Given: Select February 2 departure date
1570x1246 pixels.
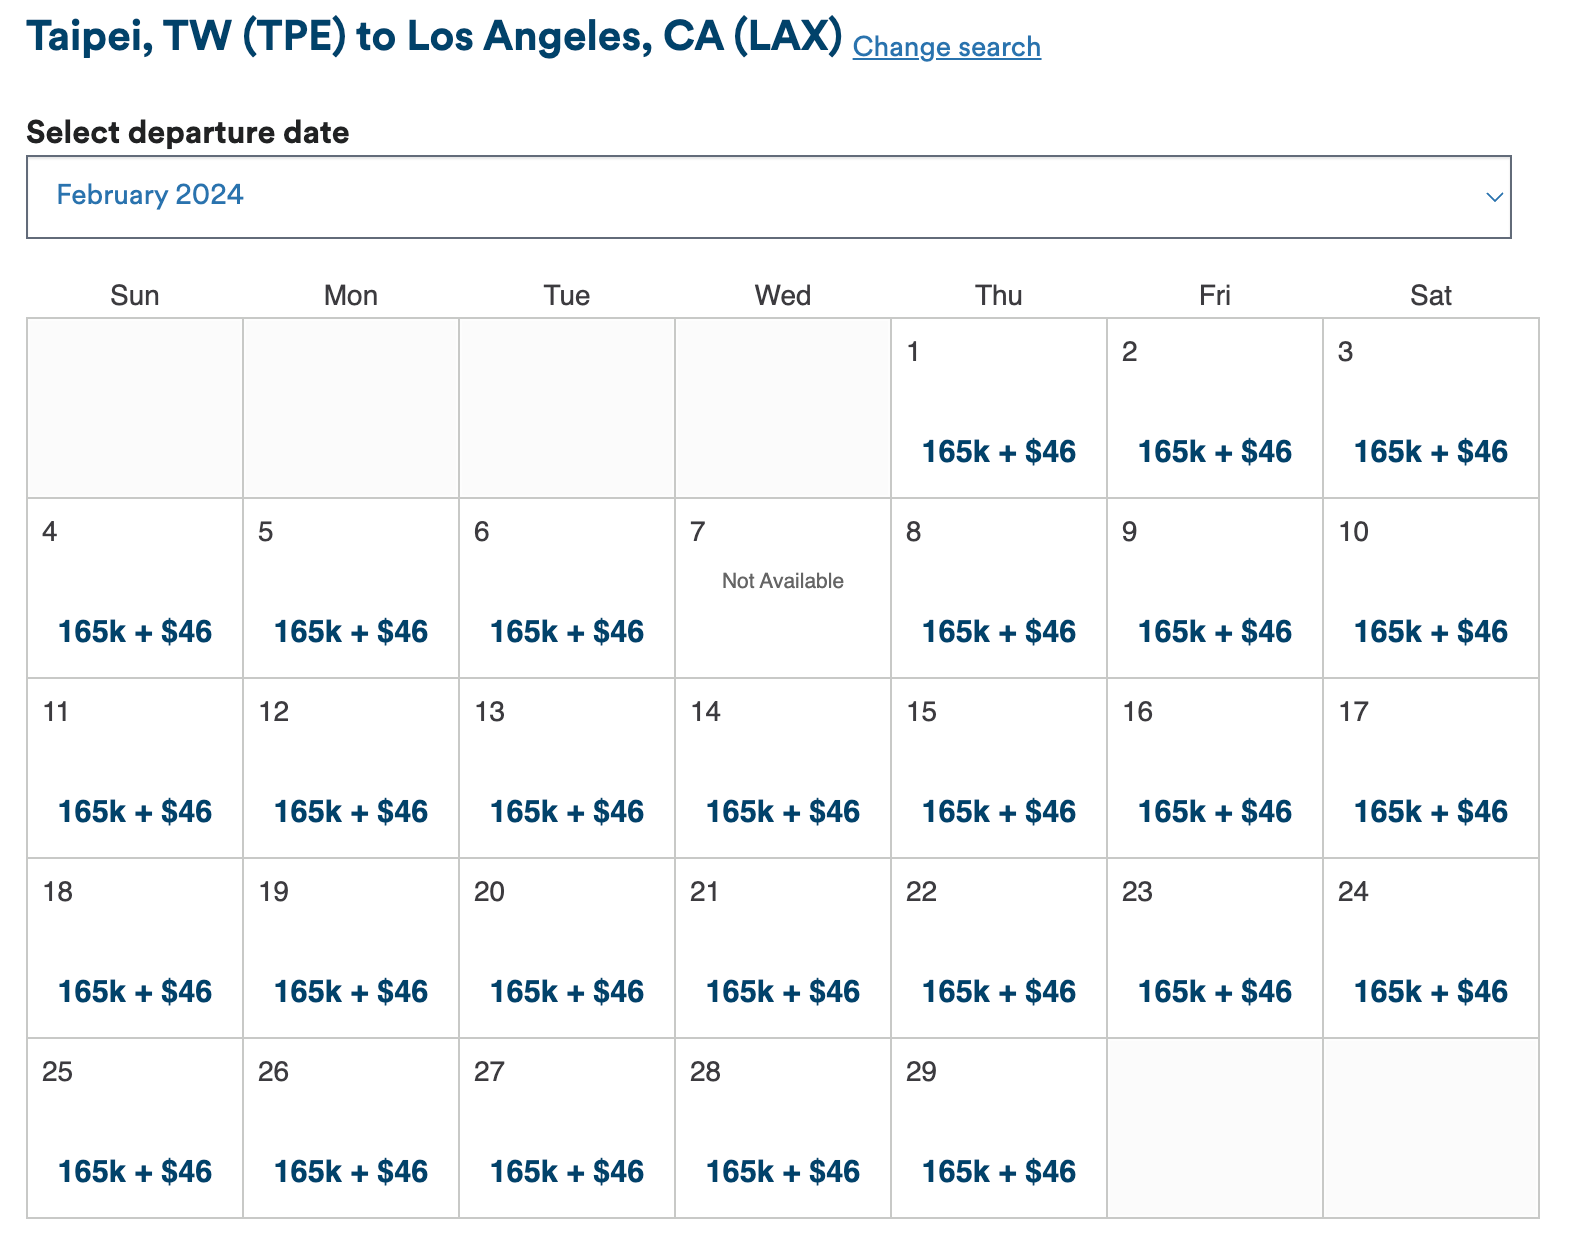Looking at the screenshot, I should (x=1214, y=451).
